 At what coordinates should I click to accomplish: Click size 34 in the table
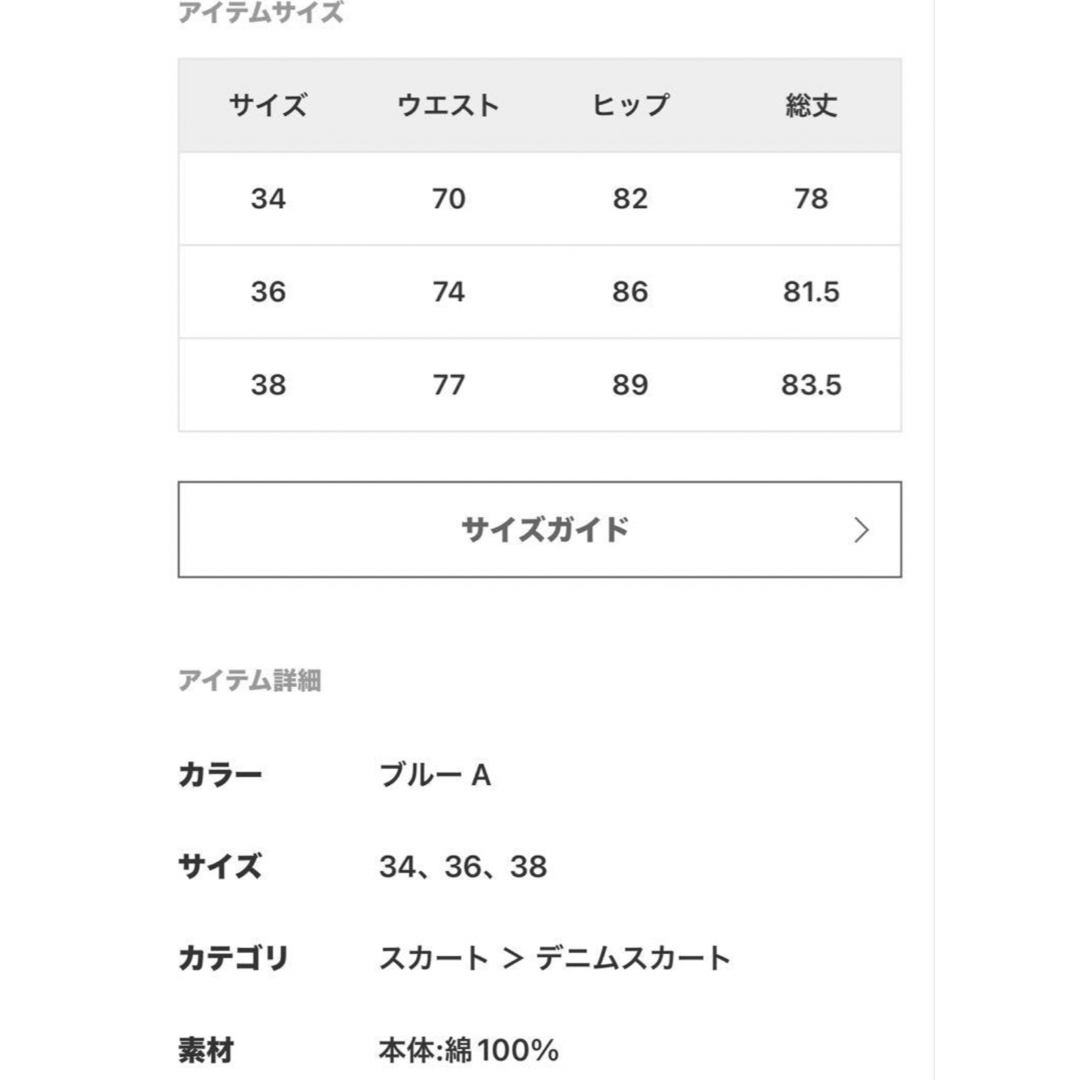point(268,198)
